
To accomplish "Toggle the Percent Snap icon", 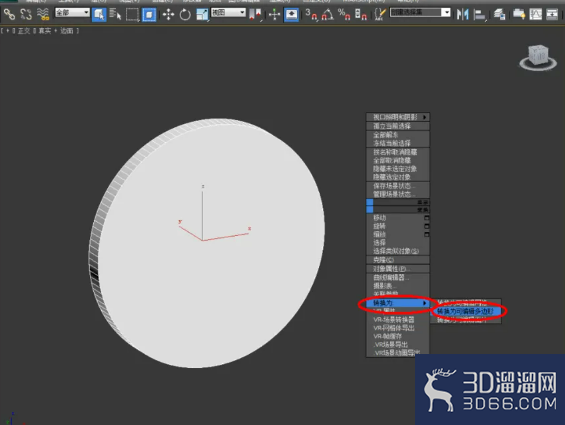I will coord(344,14).
